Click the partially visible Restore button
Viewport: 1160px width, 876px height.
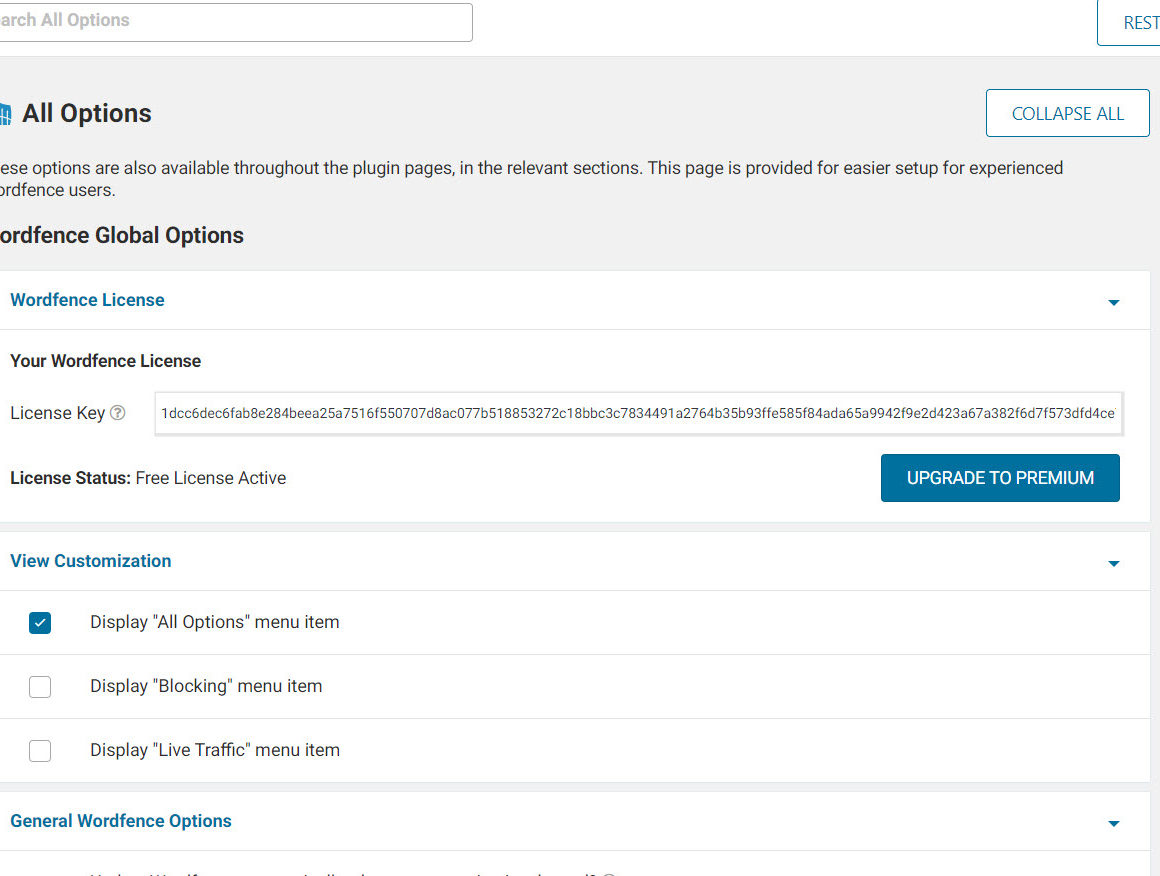coord(1130,23)
